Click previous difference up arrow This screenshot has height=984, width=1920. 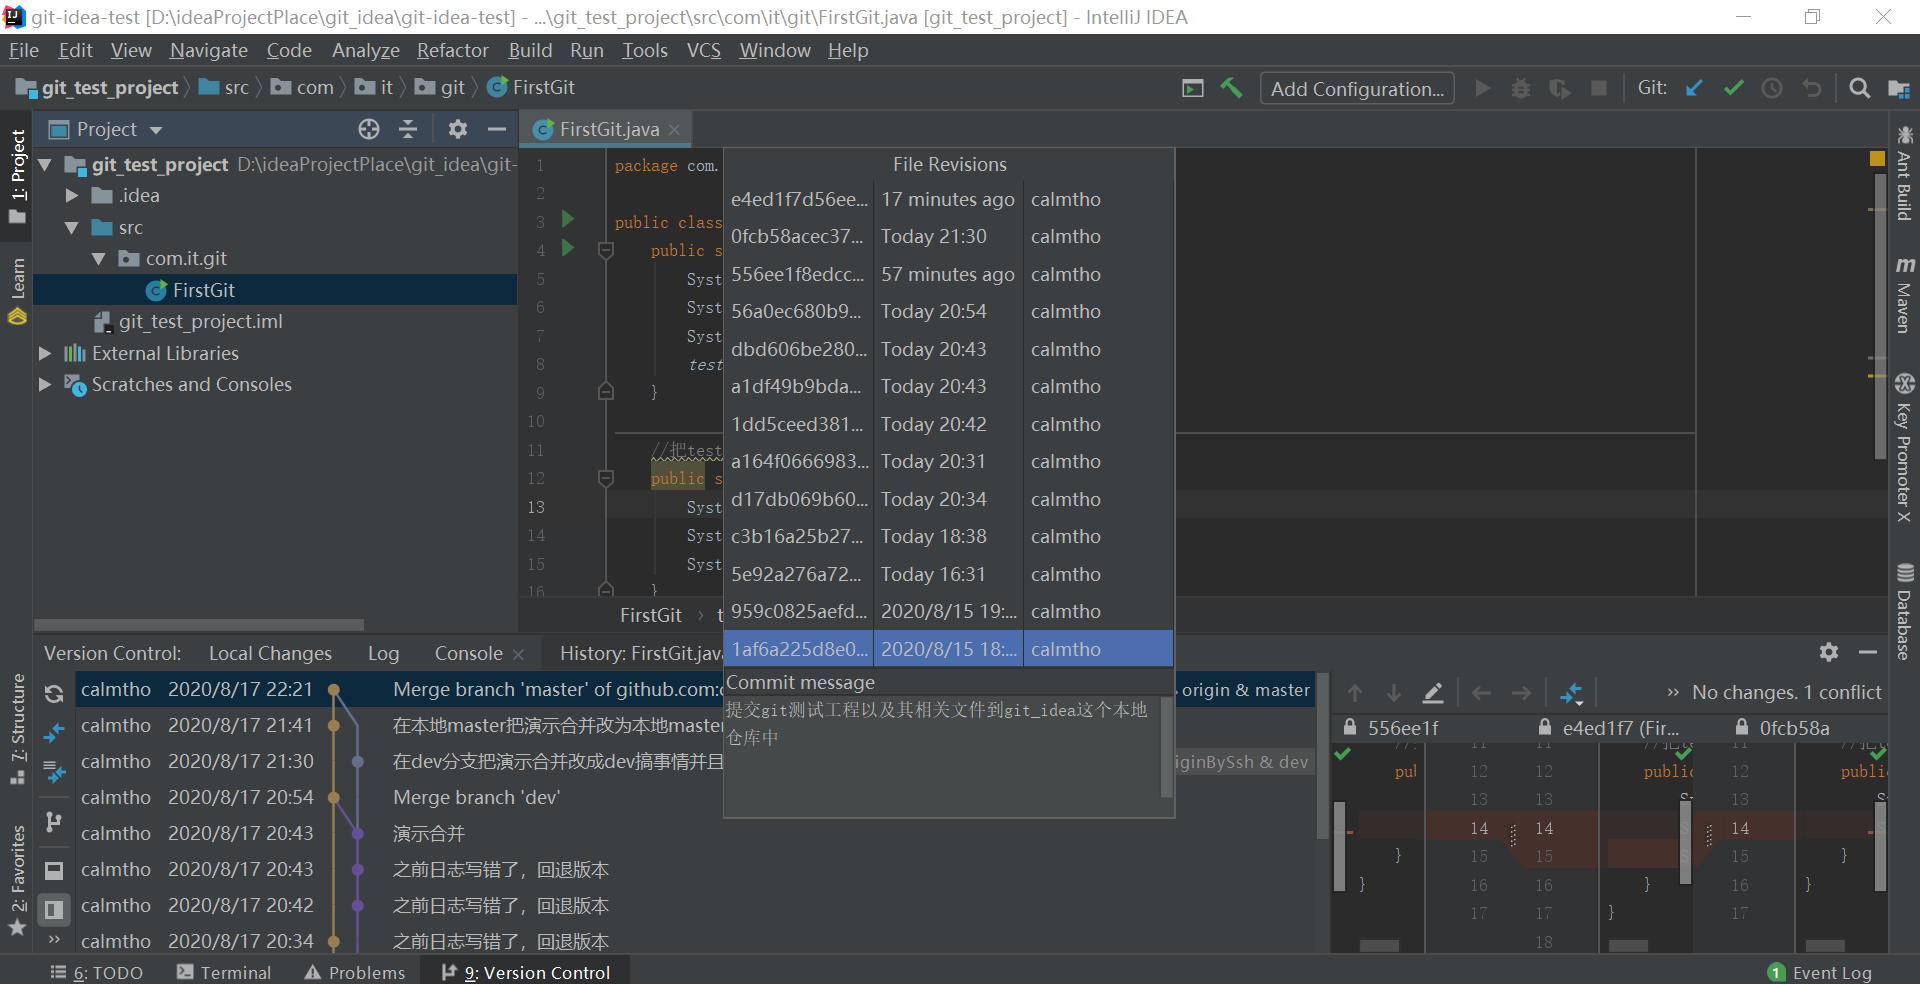click(x=1355, y=693)
